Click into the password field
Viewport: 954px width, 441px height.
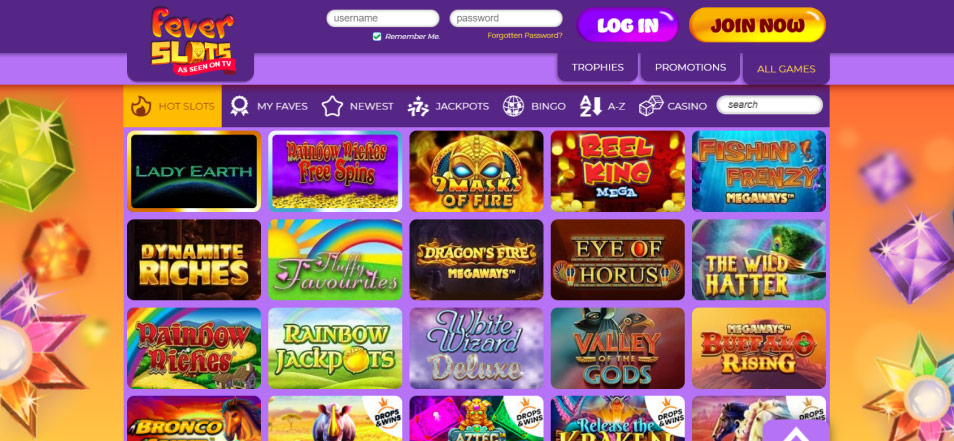click(x=506, y=18)
